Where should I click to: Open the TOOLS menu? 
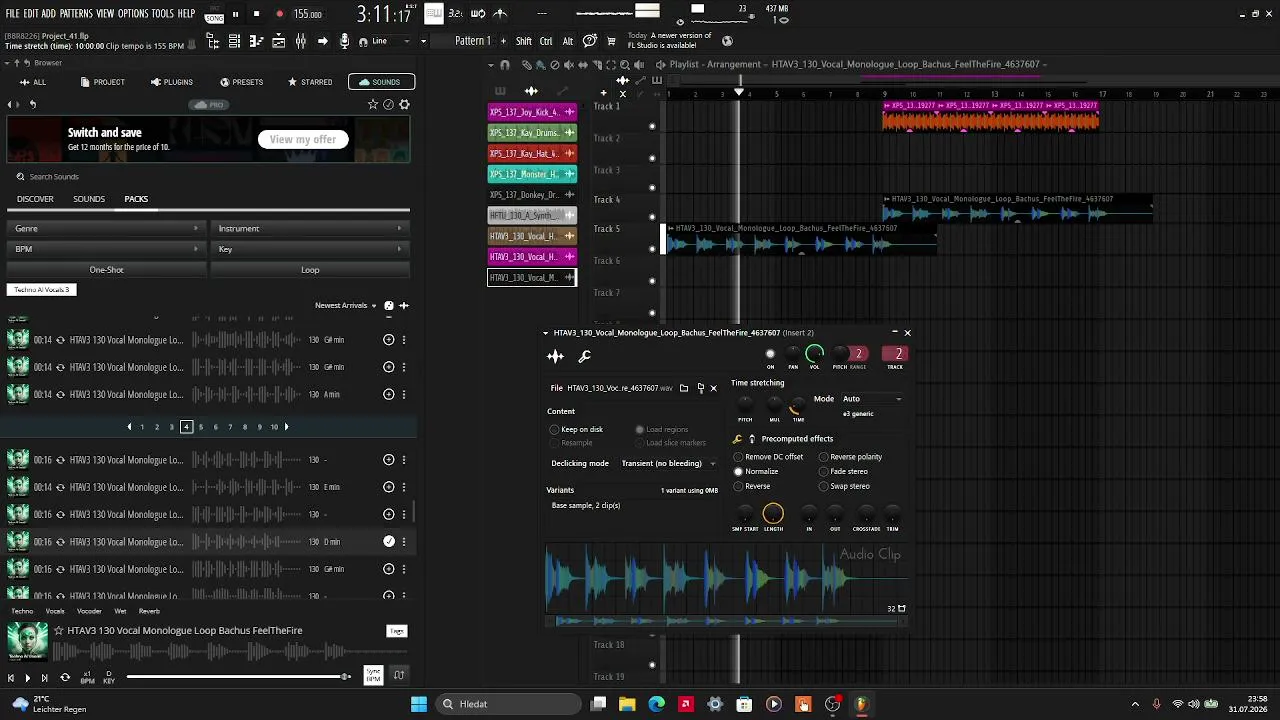[163, 14]
